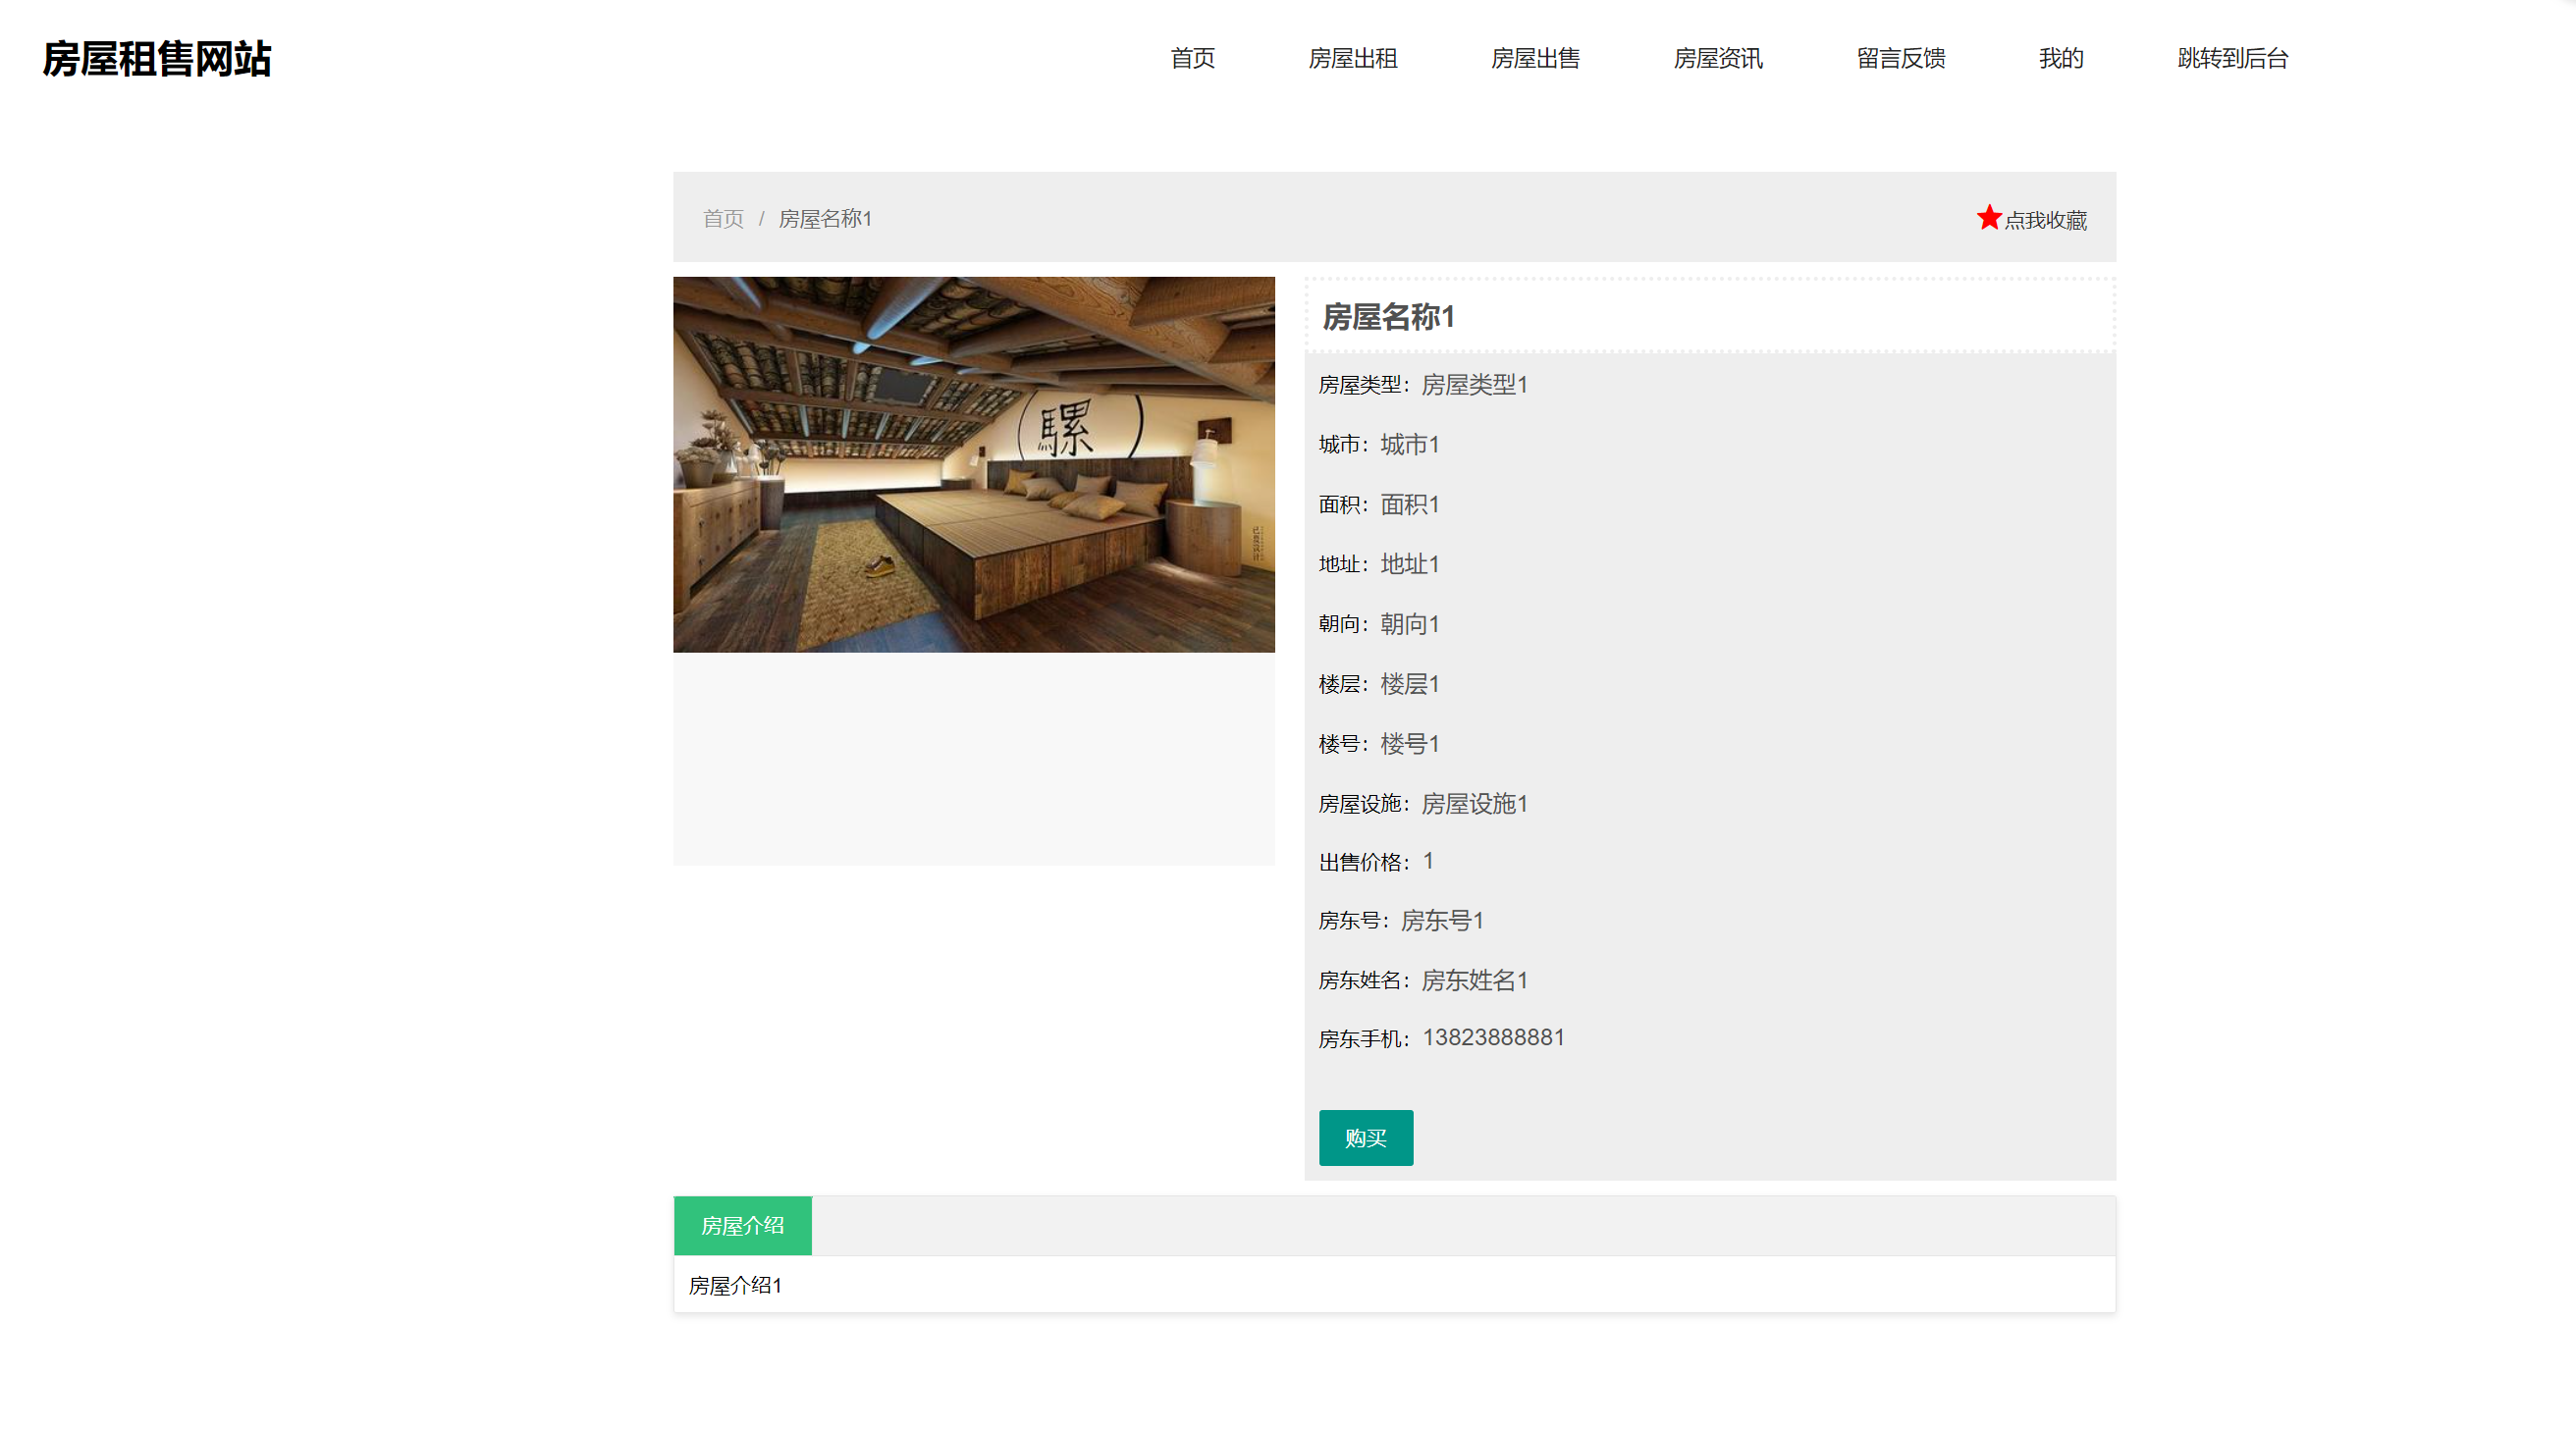Click the 首页 breadcrumb link

pyautogui.click(x=723, y=218)
